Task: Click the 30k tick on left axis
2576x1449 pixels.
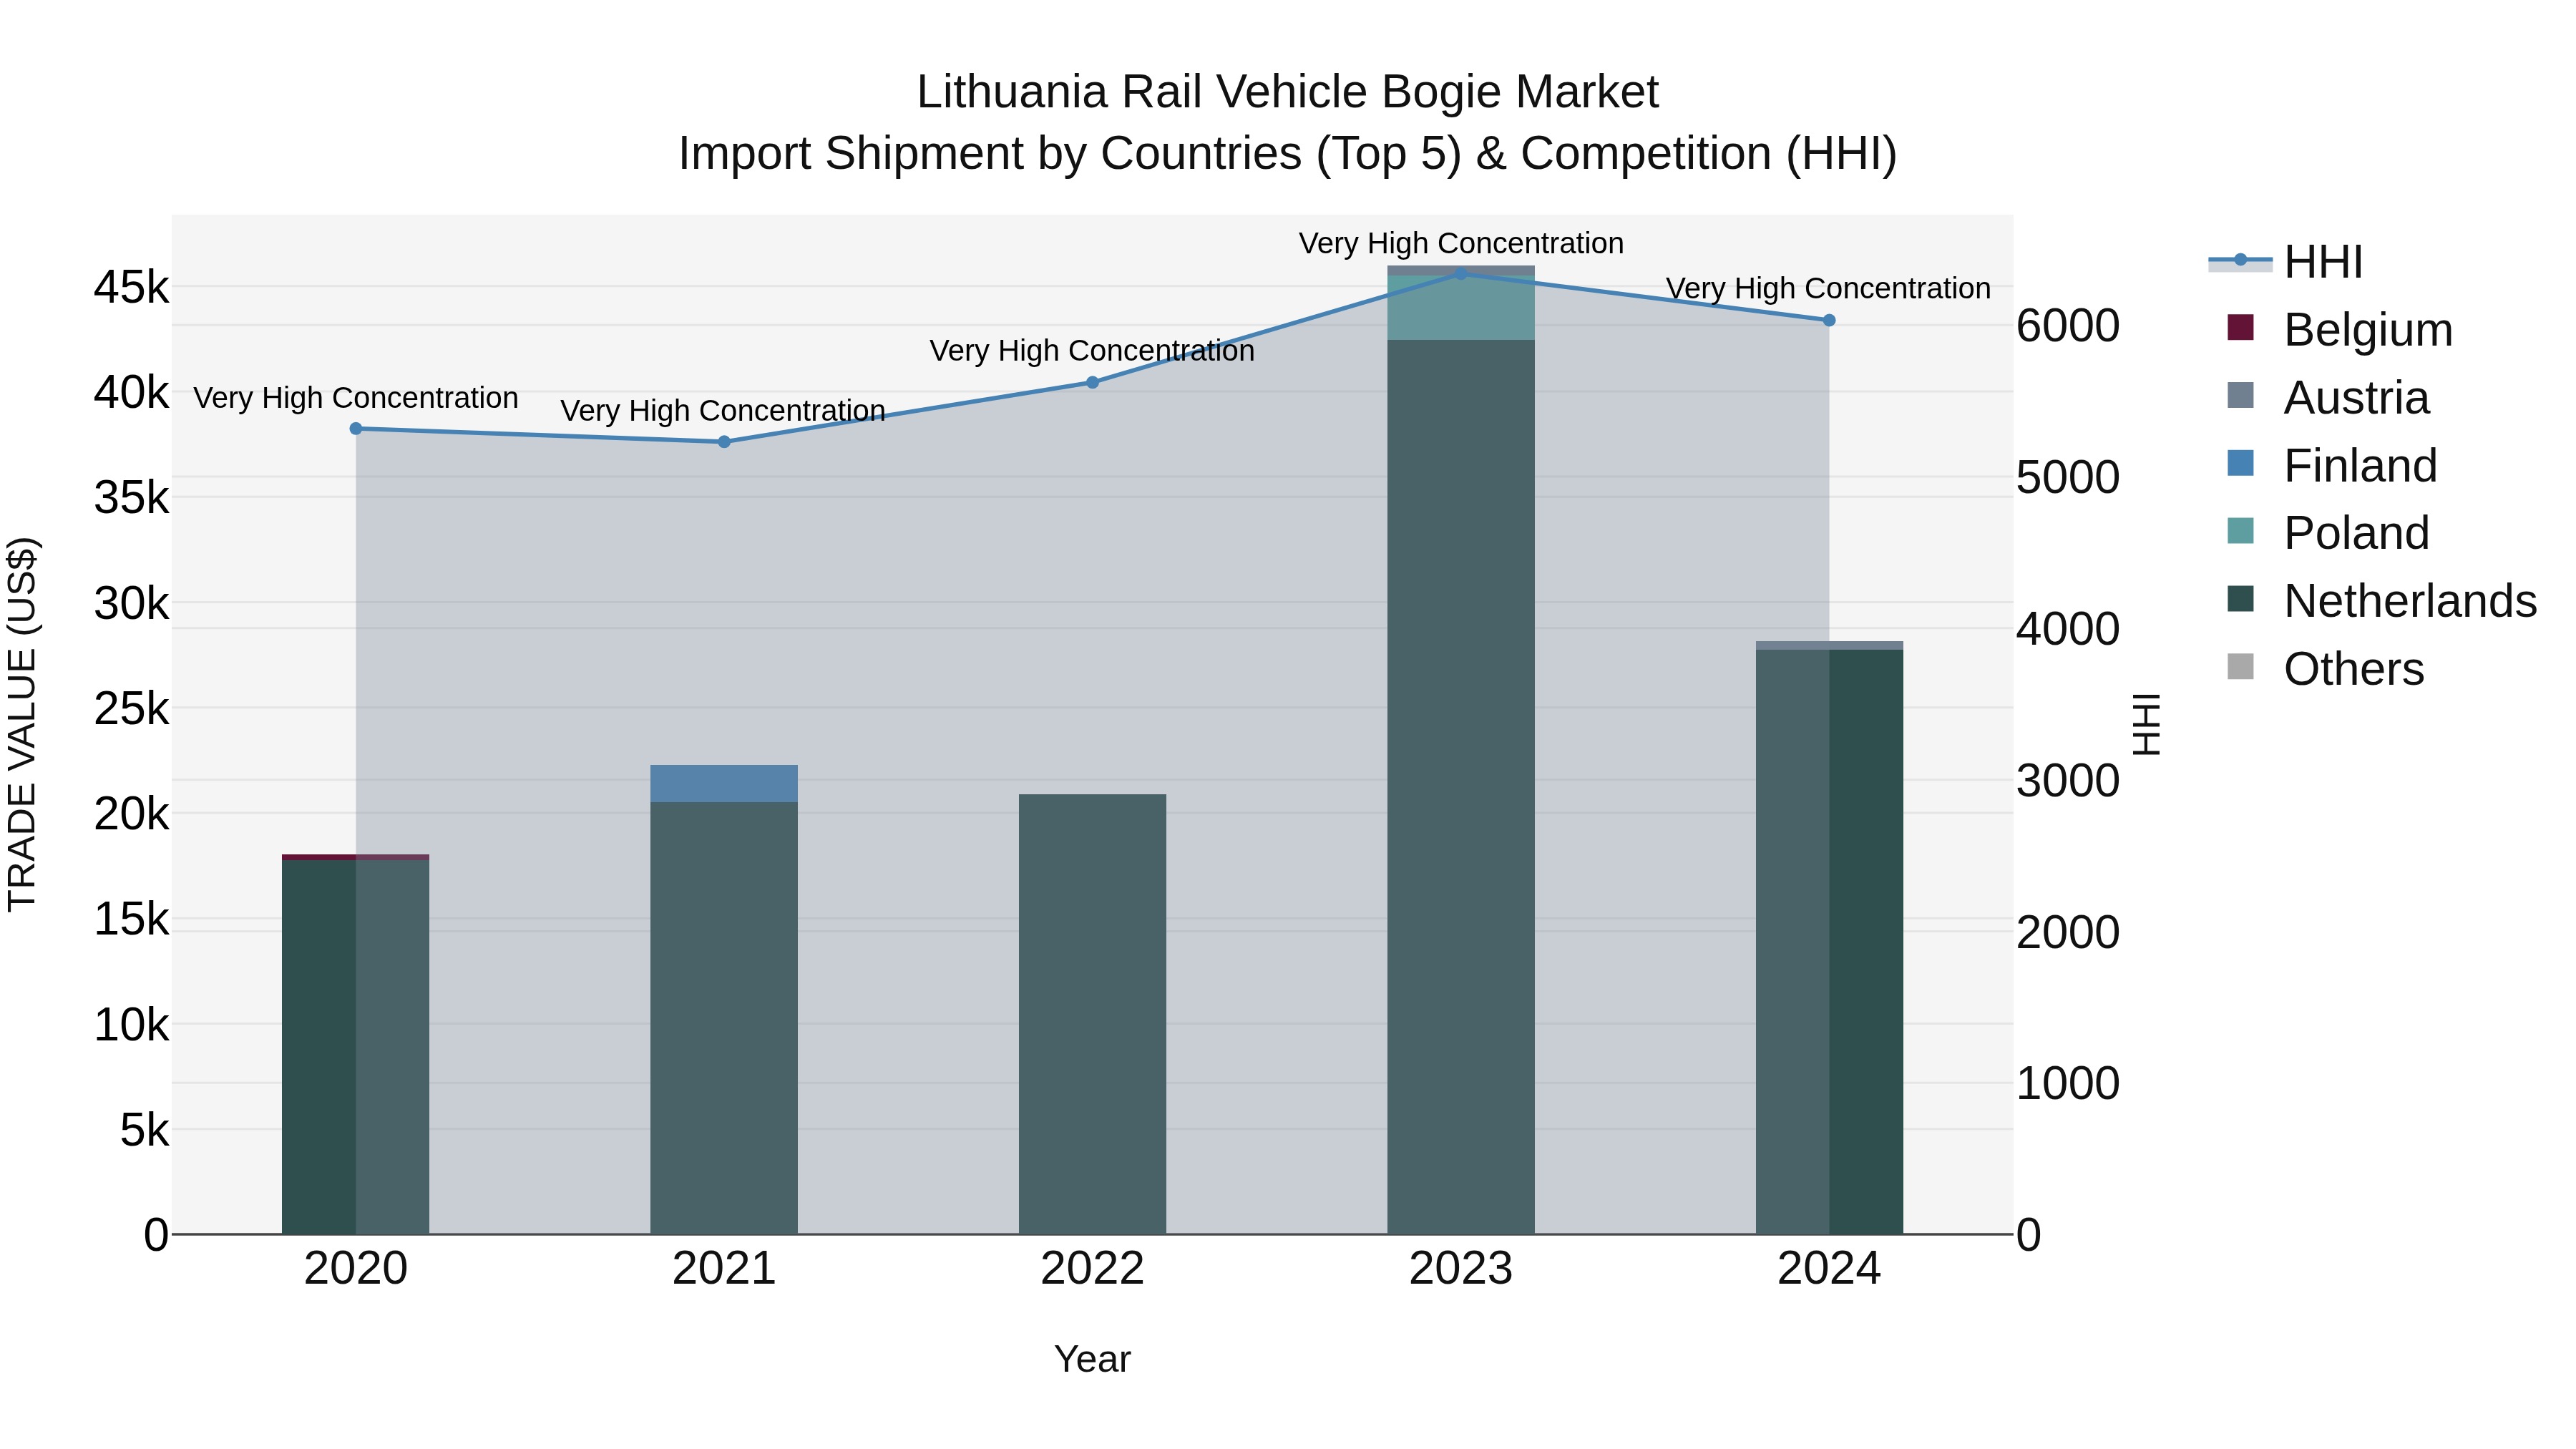Action: (x=131, y=603)
